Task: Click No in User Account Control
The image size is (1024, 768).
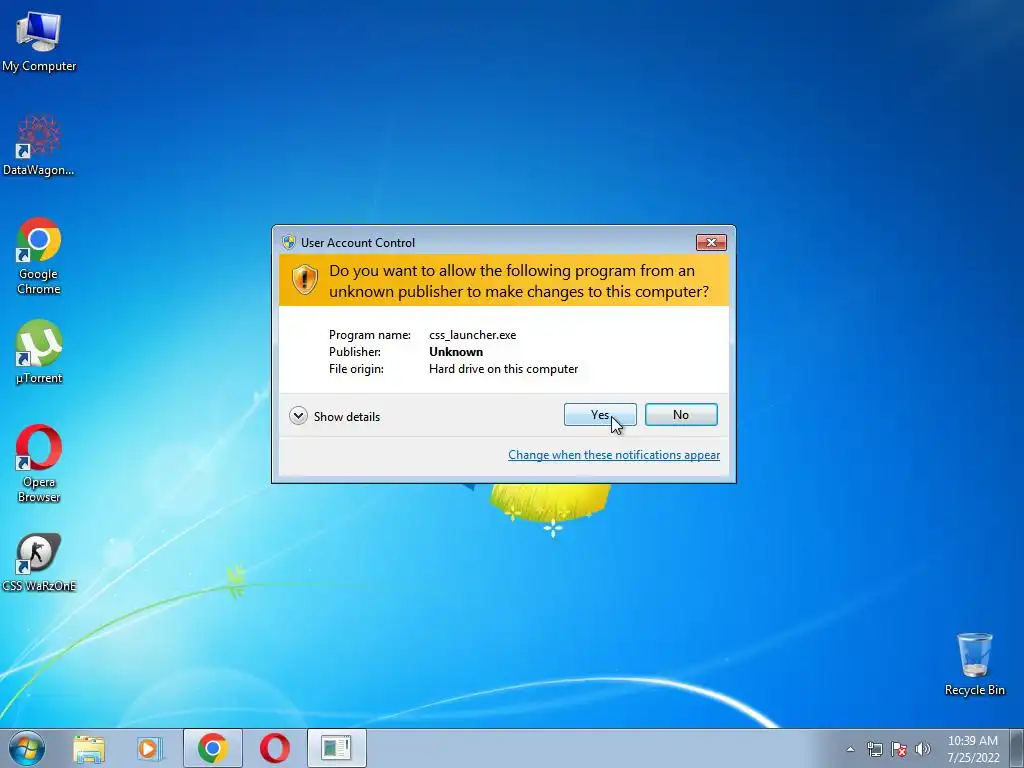Action: click(x=681, y=415)
